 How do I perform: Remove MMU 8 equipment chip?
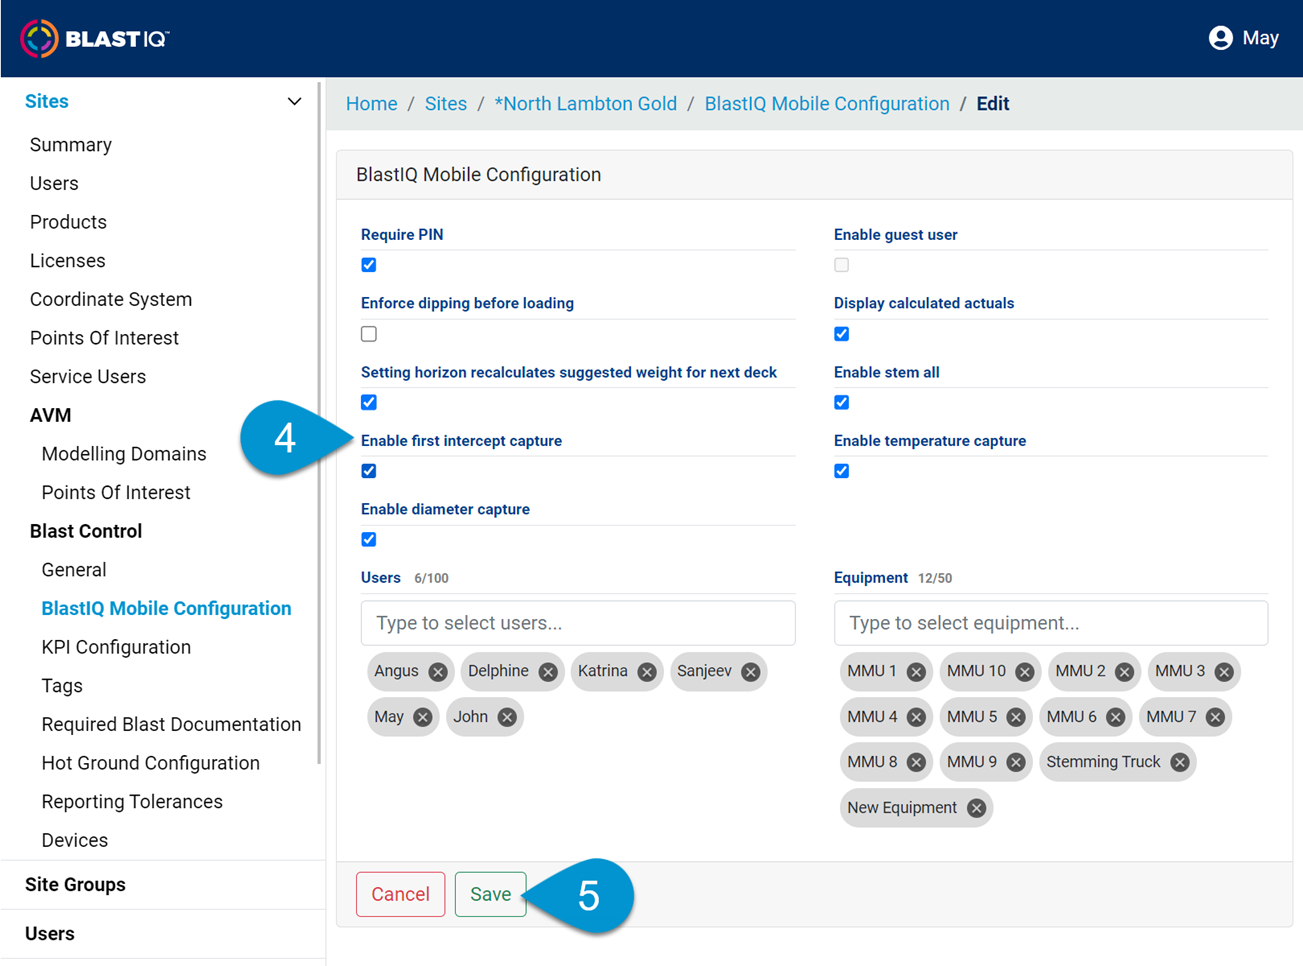[916, 762]
